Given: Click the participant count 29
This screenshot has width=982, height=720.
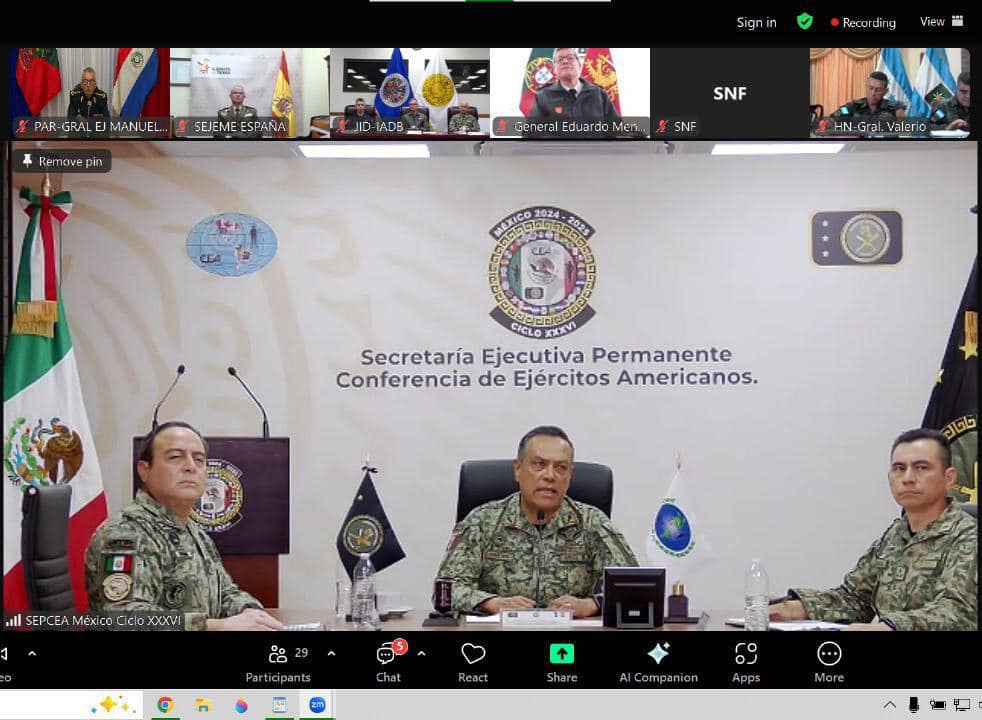Looking at the screenshot, I should 301,653.
